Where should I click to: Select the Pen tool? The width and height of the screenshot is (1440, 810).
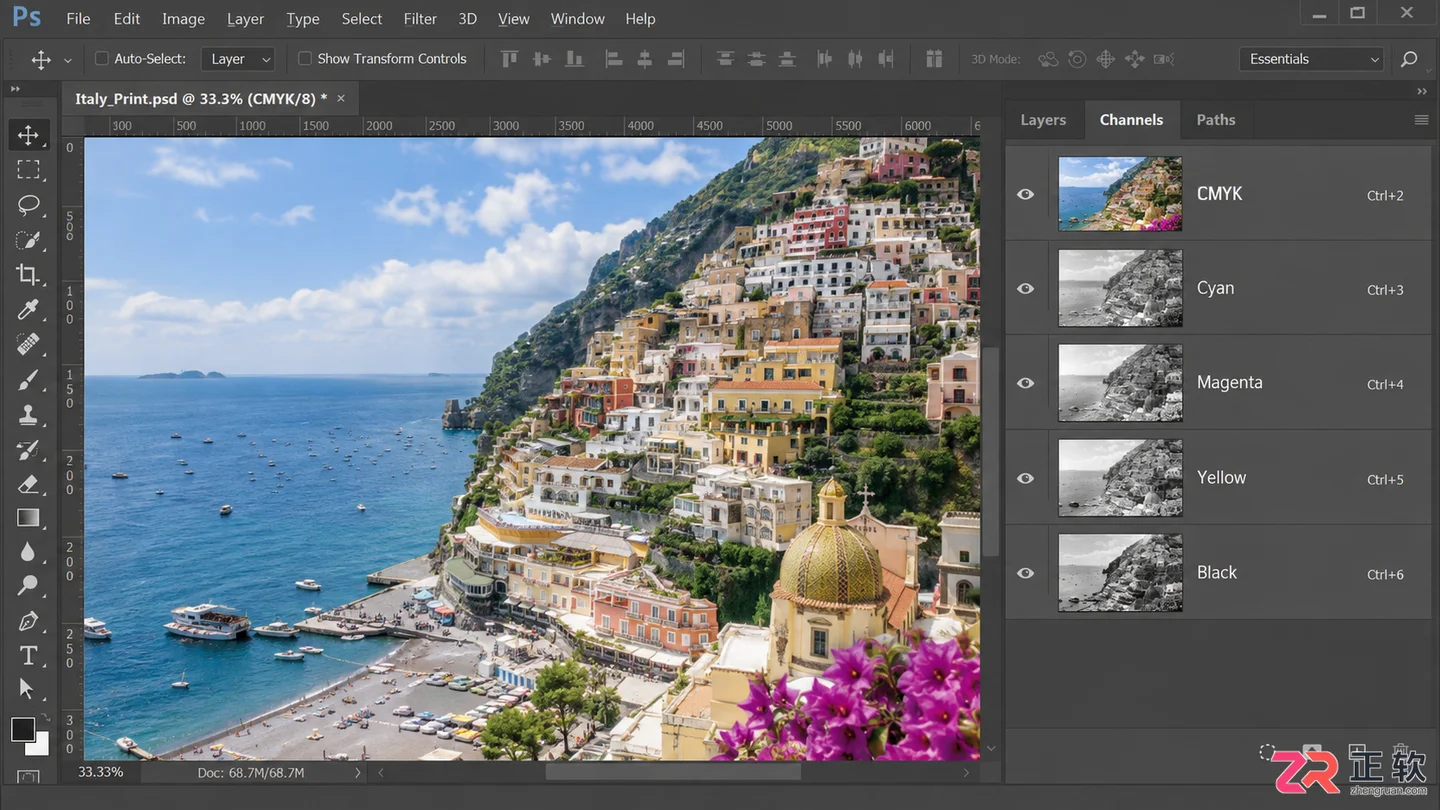(x=28, y=621)
